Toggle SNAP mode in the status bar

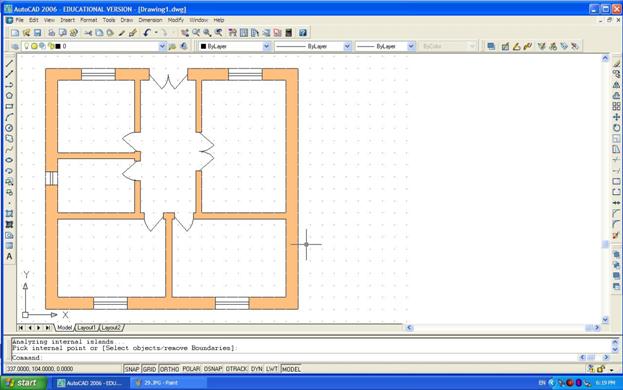pyautogui.click(x=132, y=369)
